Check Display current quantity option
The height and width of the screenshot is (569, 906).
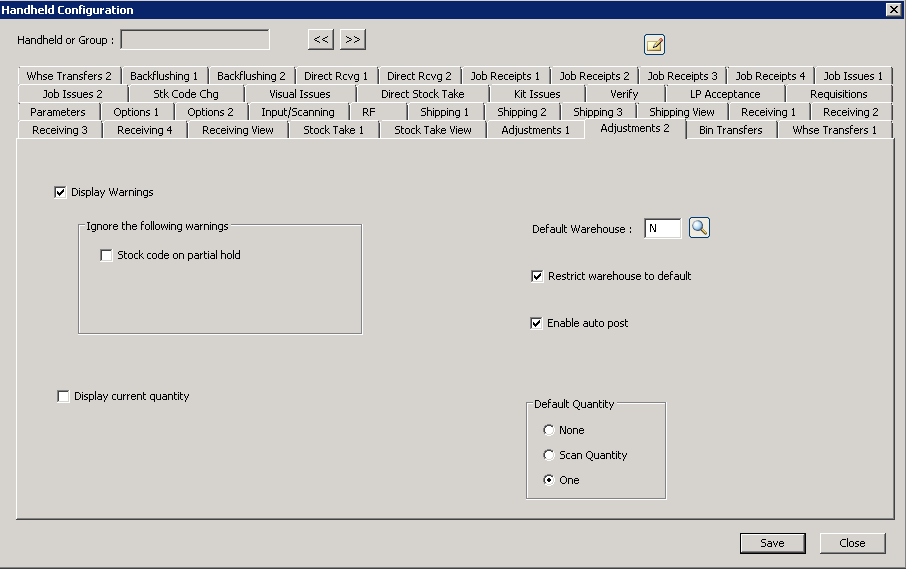click(63, 397)
